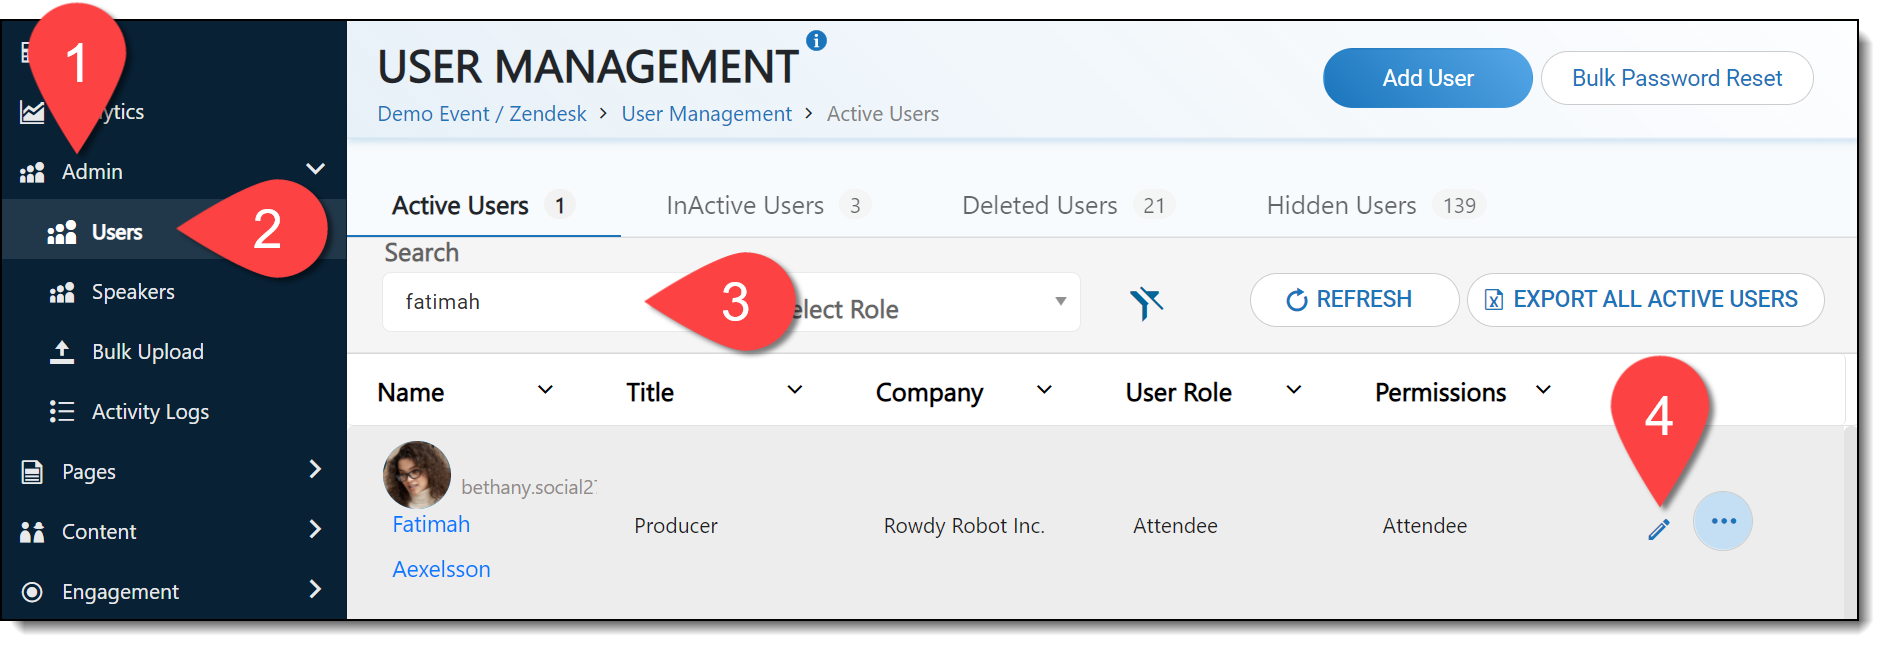The image size is (1884, 646).
Task: Click the Bulk Password Reset button
Action: click(x=1676, y=78)
